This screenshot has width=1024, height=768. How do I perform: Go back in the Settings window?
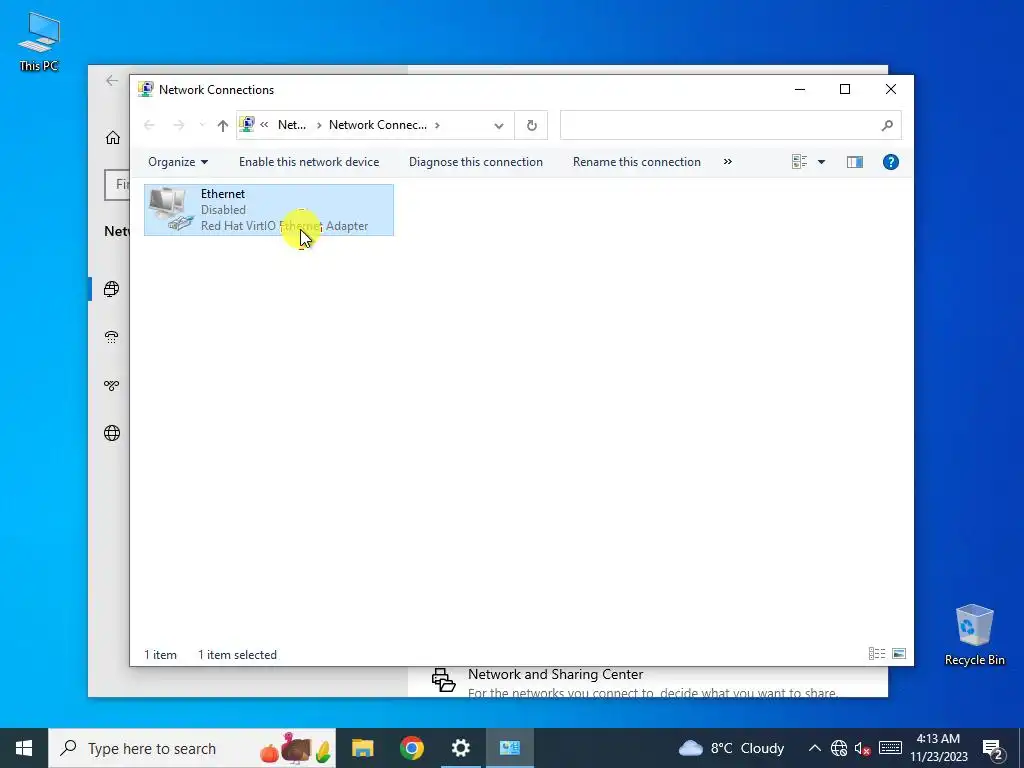point(112,80)
